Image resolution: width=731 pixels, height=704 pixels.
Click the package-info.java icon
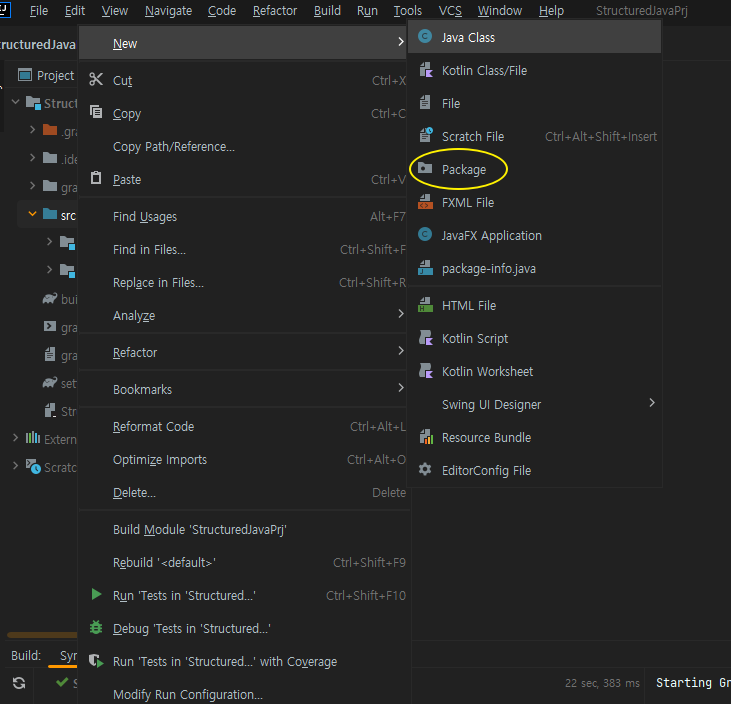(426, 268)
